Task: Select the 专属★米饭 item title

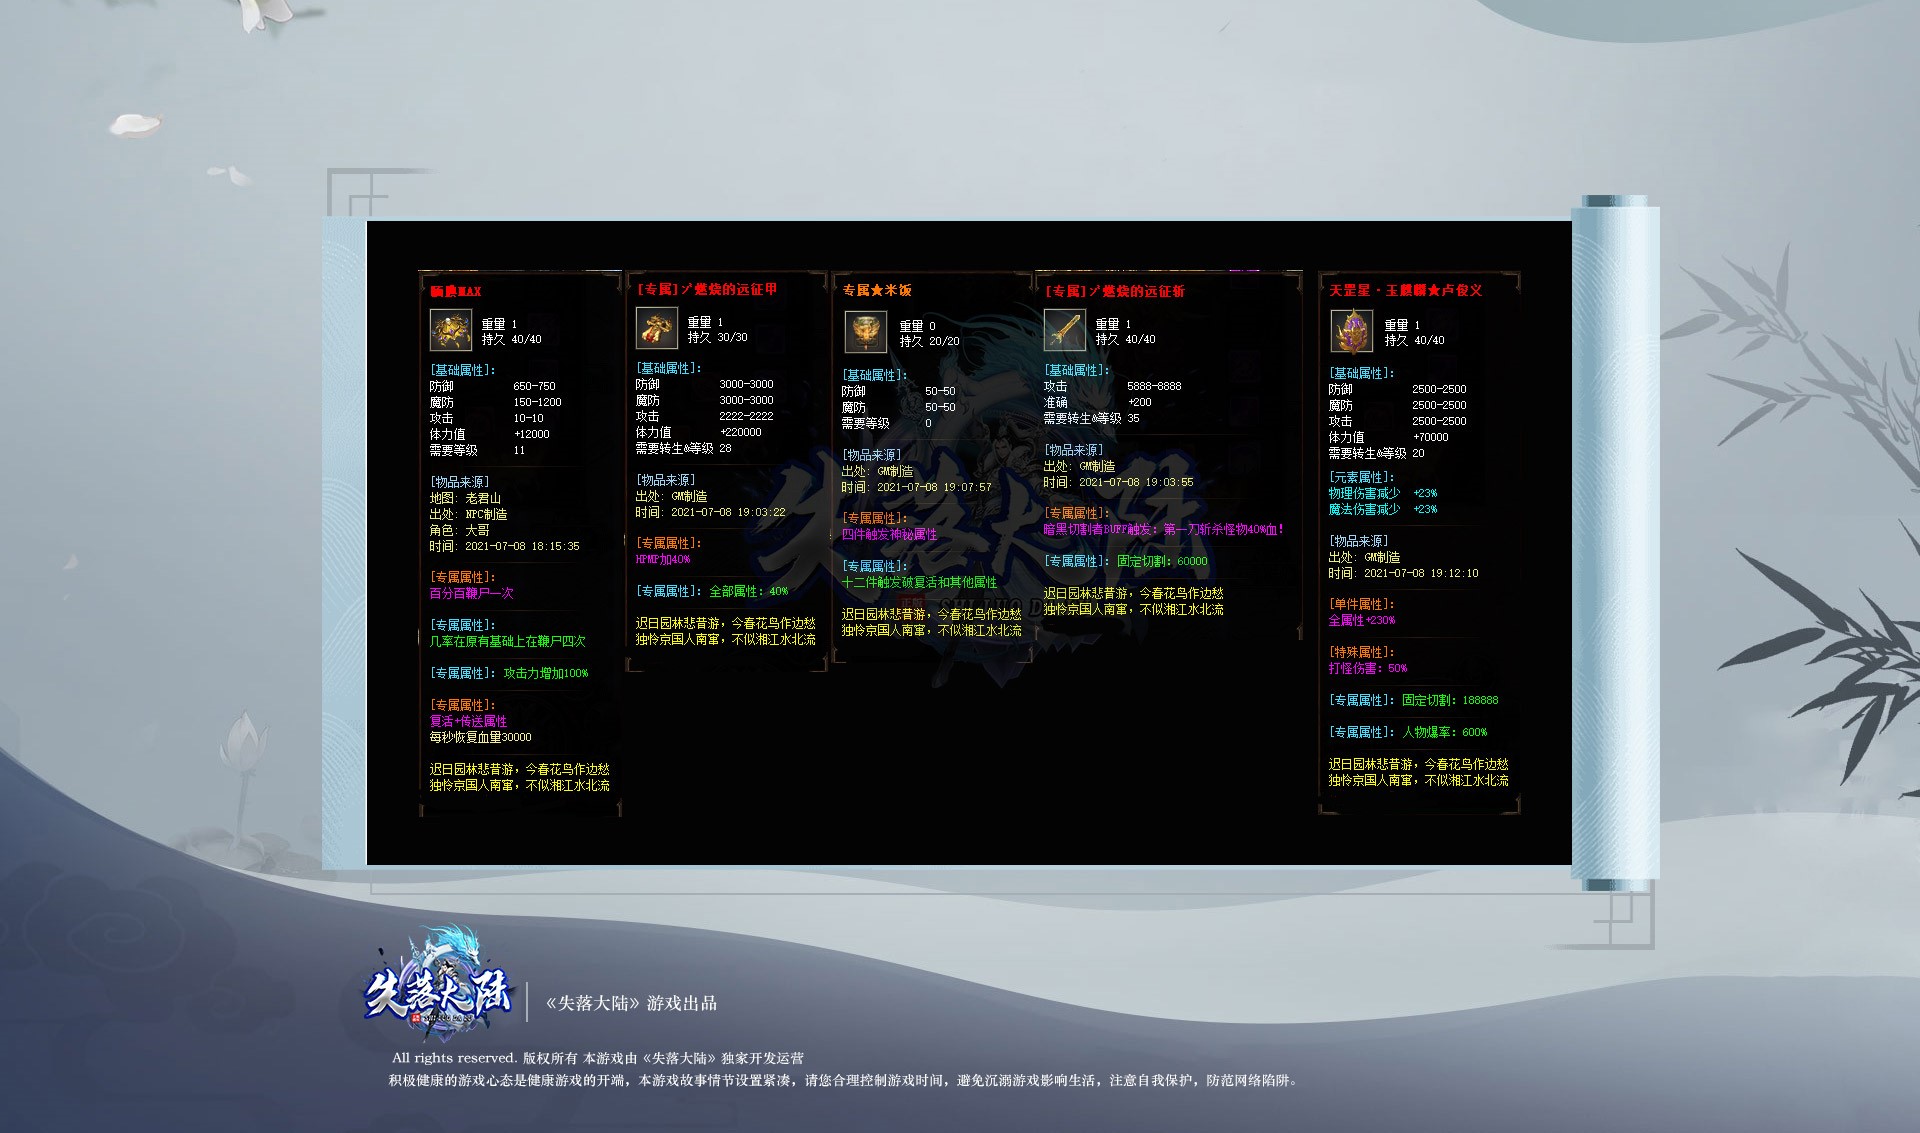Action: 877,290
